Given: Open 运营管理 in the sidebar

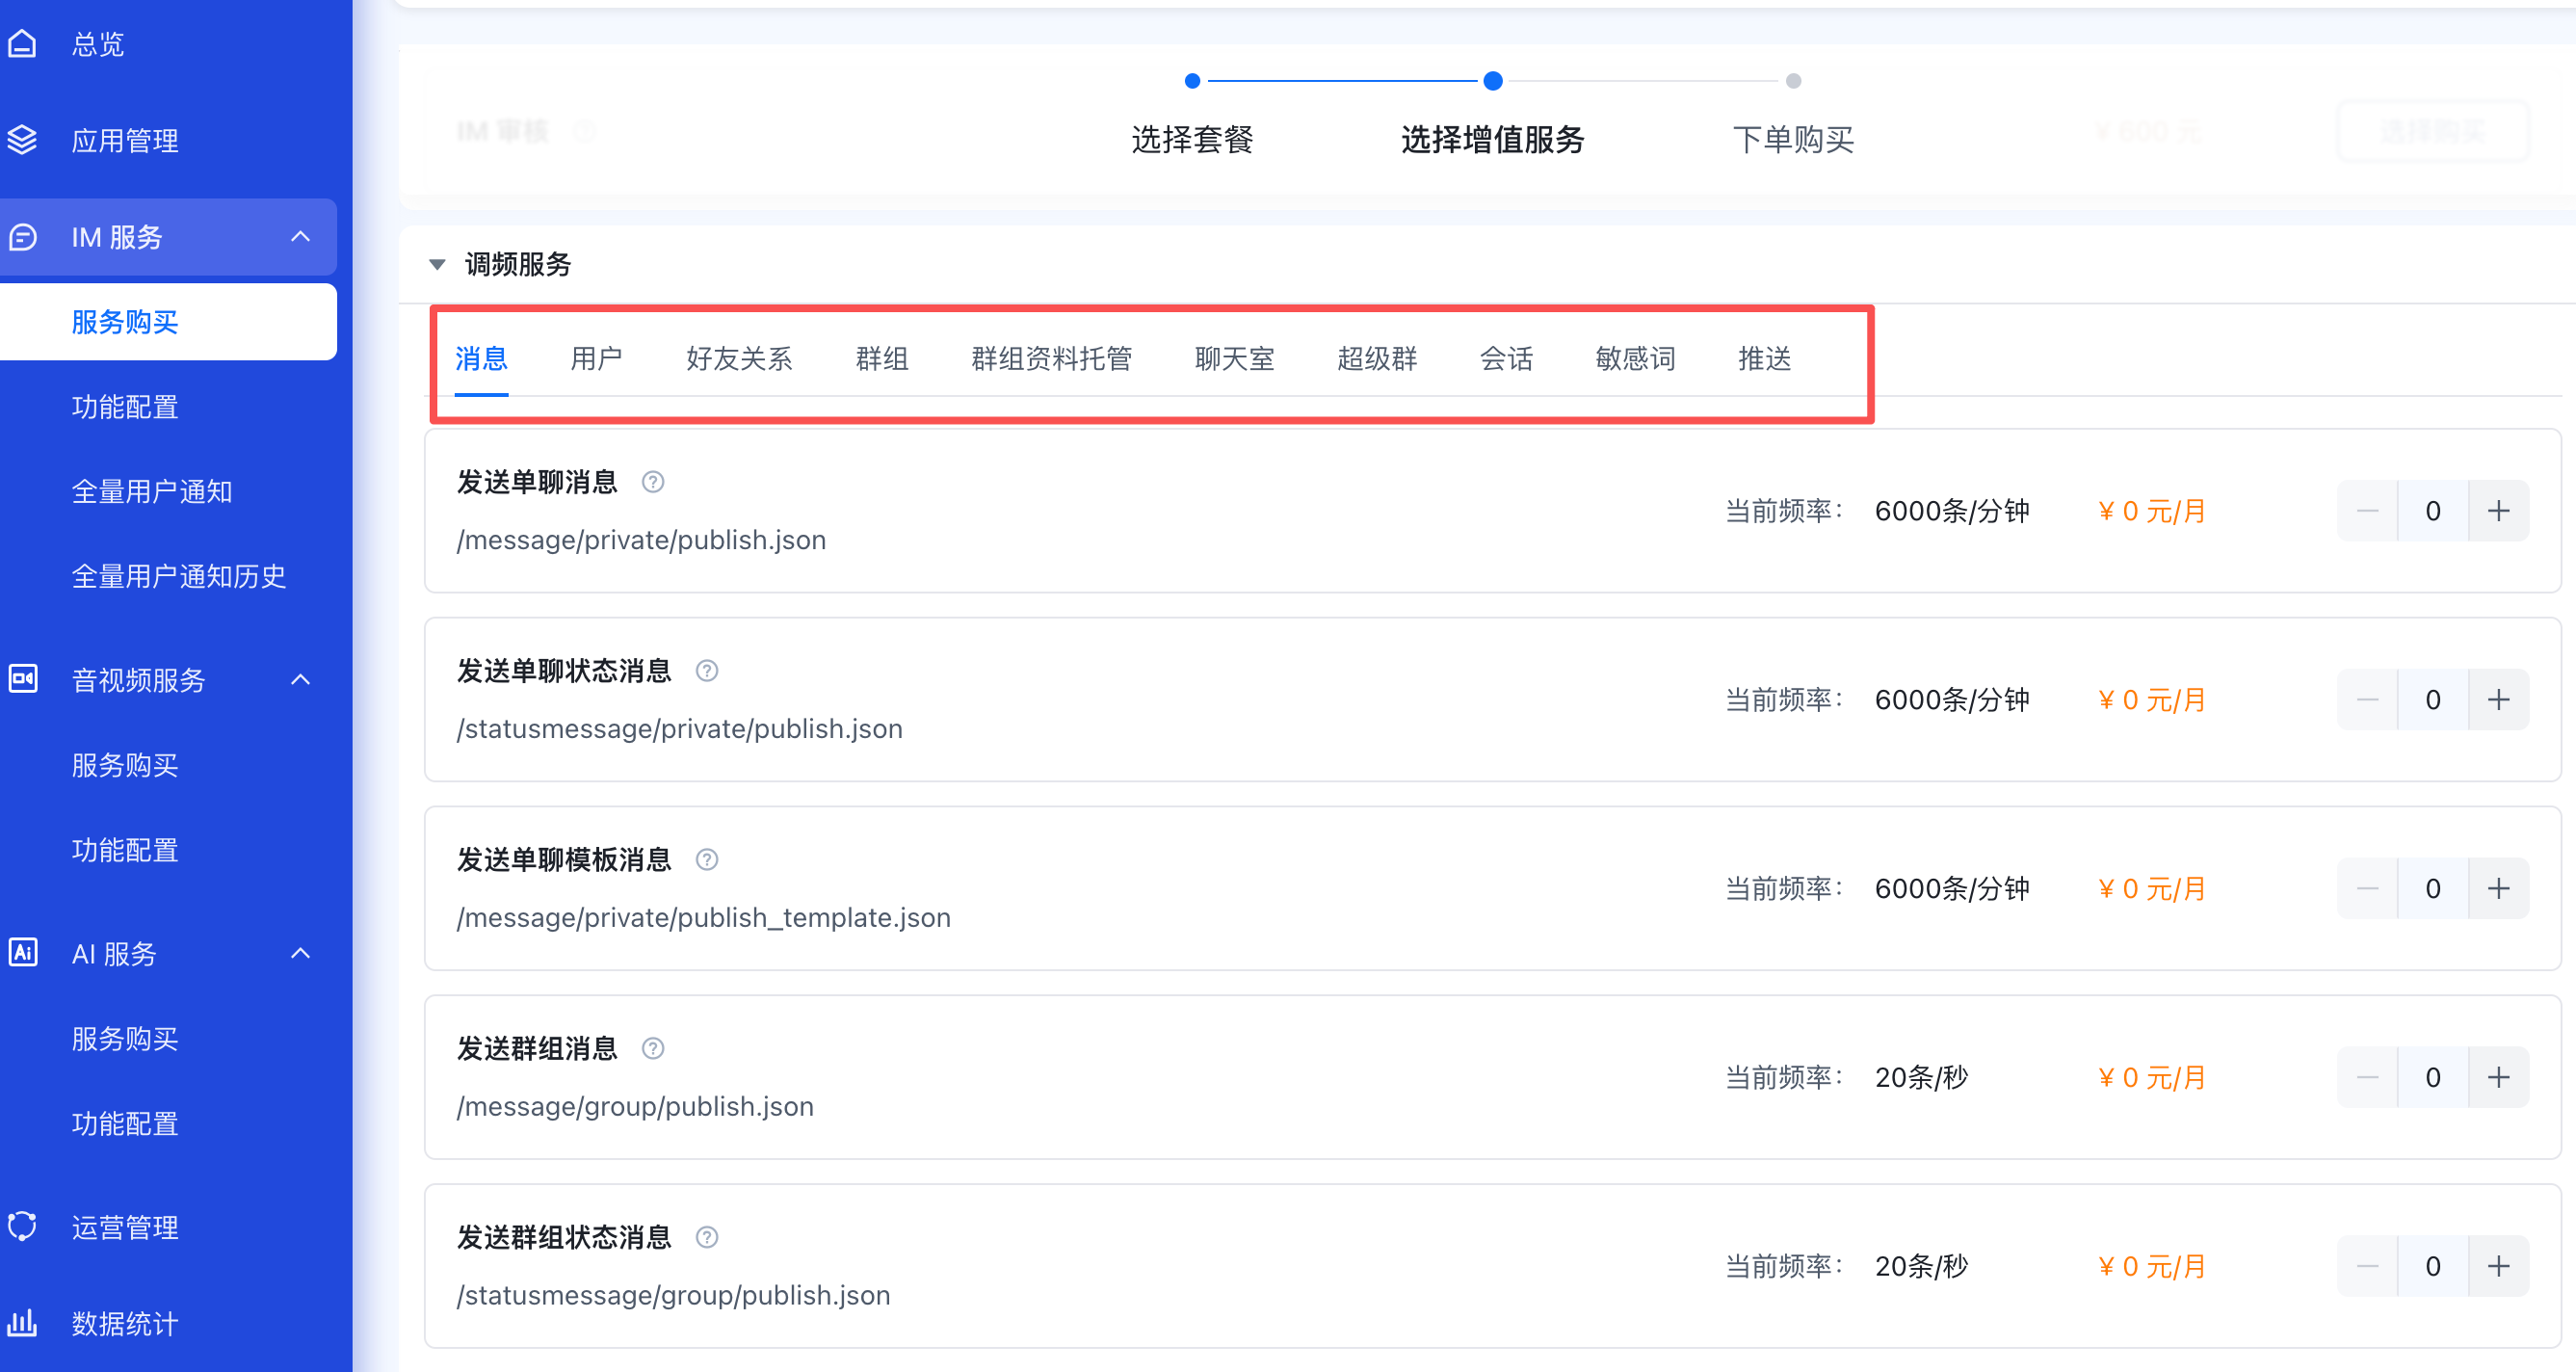Looking at the screenshot, I should coord(125,1227).
